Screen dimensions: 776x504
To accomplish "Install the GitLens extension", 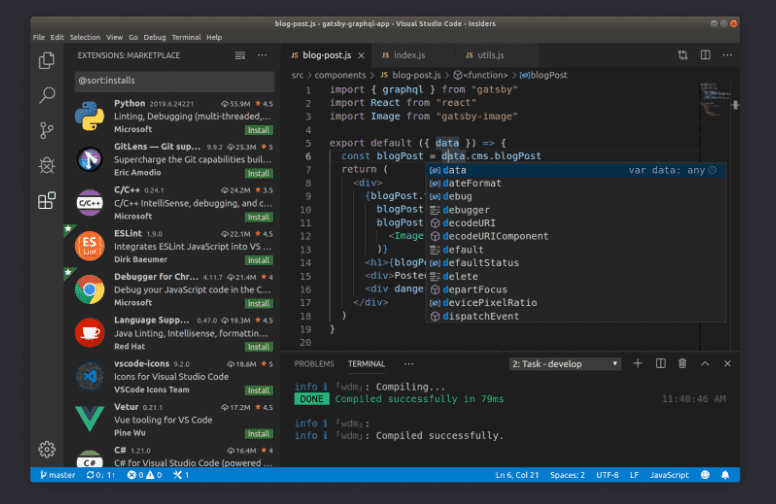I will 259,172.
